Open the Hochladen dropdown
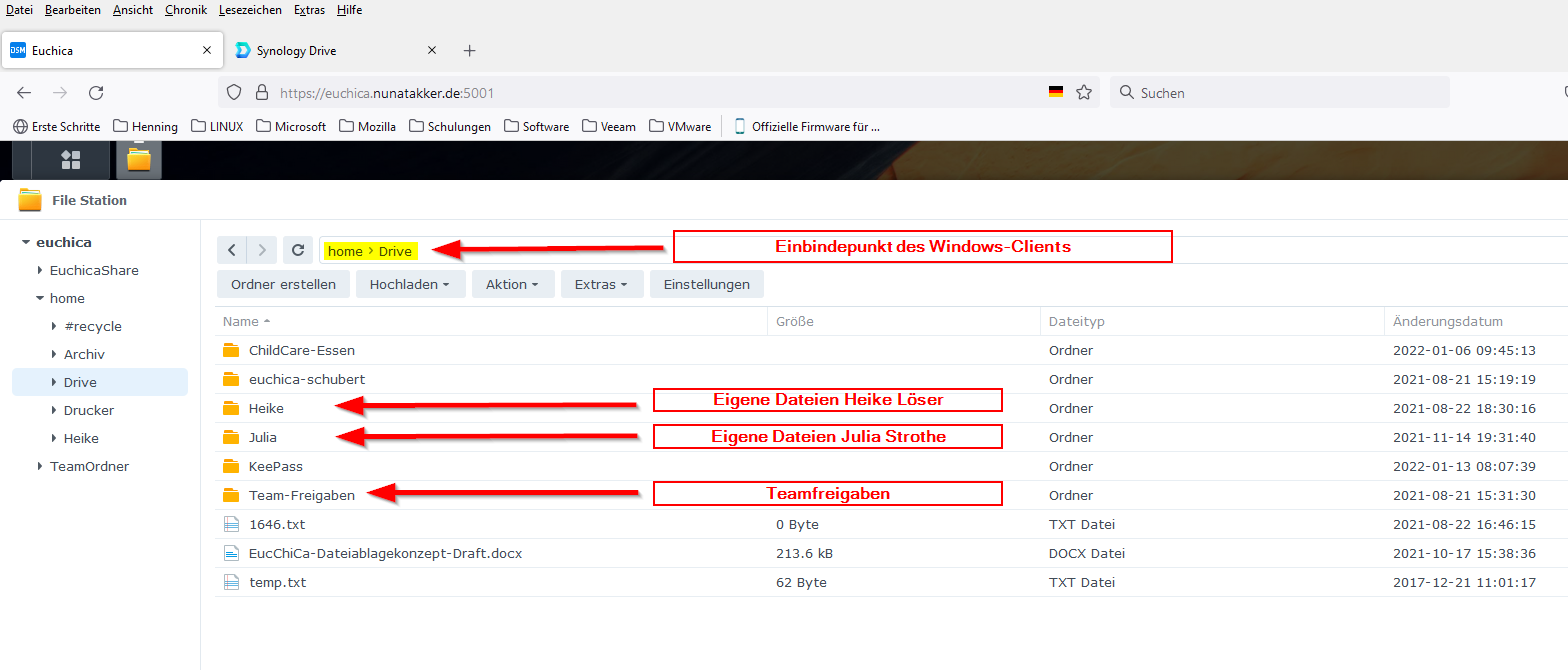The width and height of the screenshot is (1568, 670). coord(409,285)
